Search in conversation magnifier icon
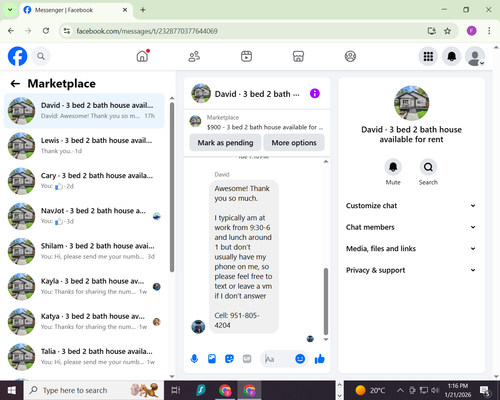The width and height of the screenshot is (500, 400). 428,167
